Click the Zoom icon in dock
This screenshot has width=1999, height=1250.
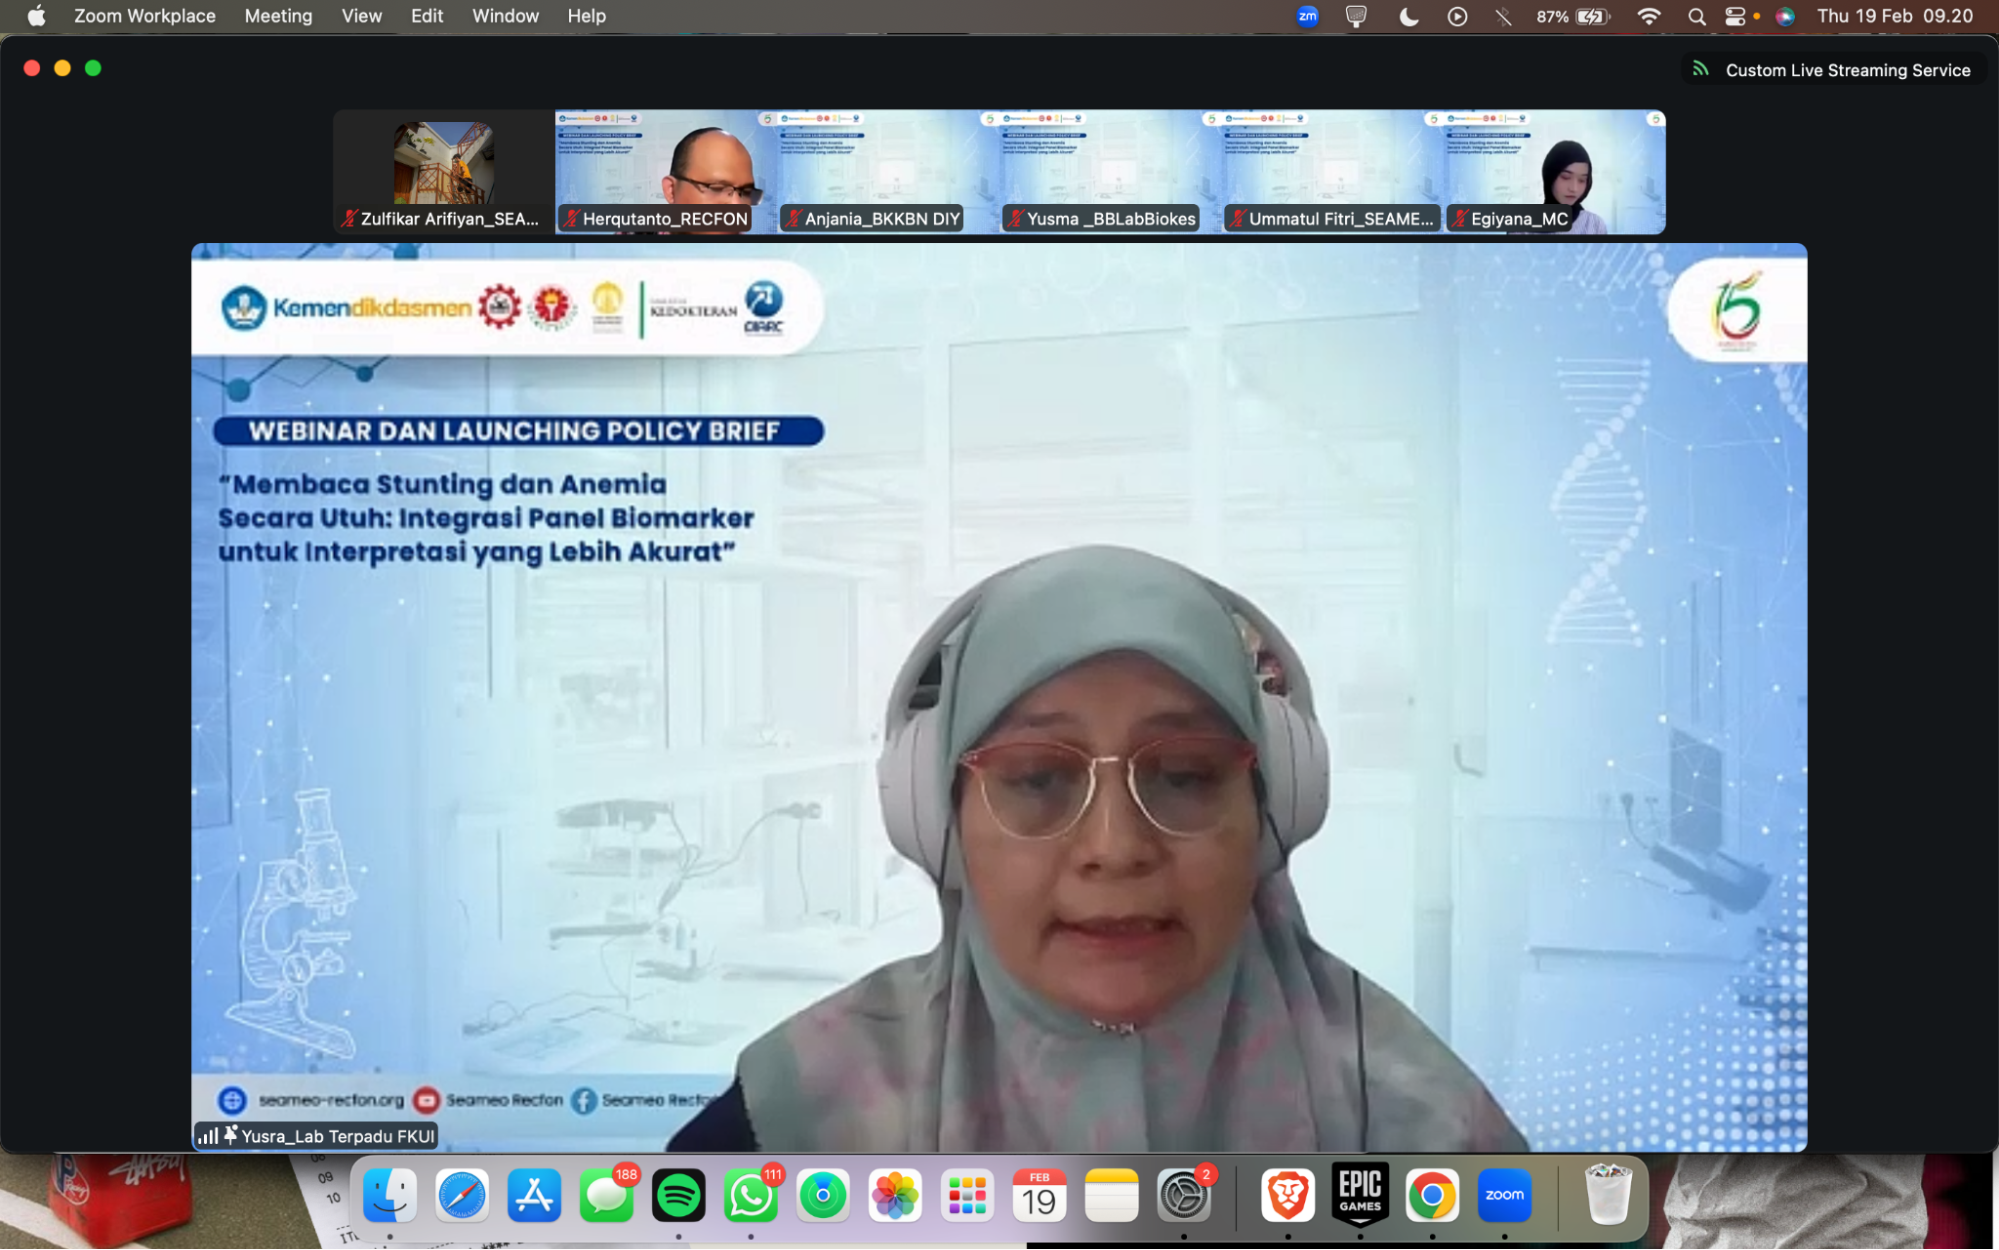(1504, 1195)
